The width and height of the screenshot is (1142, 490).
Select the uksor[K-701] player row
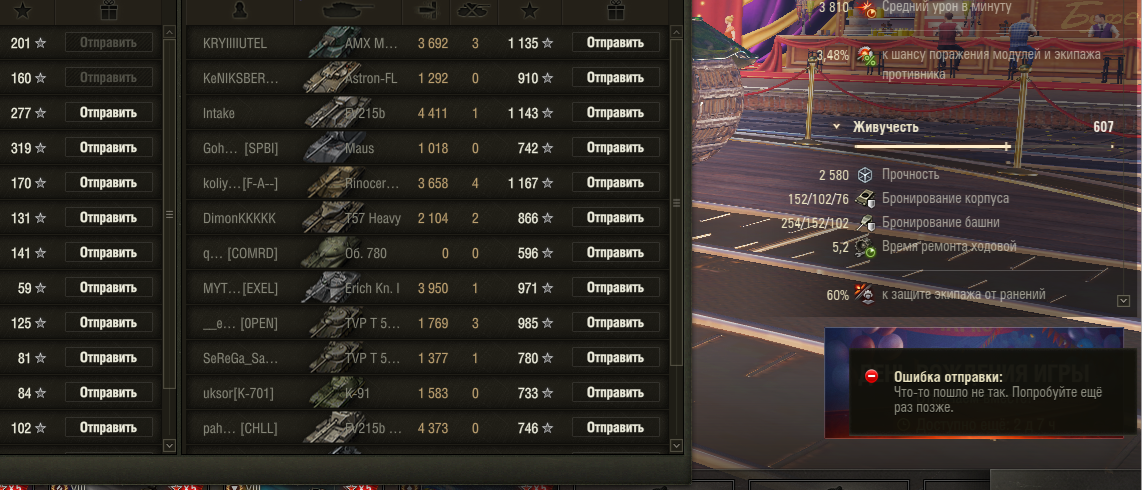point(428,393)
